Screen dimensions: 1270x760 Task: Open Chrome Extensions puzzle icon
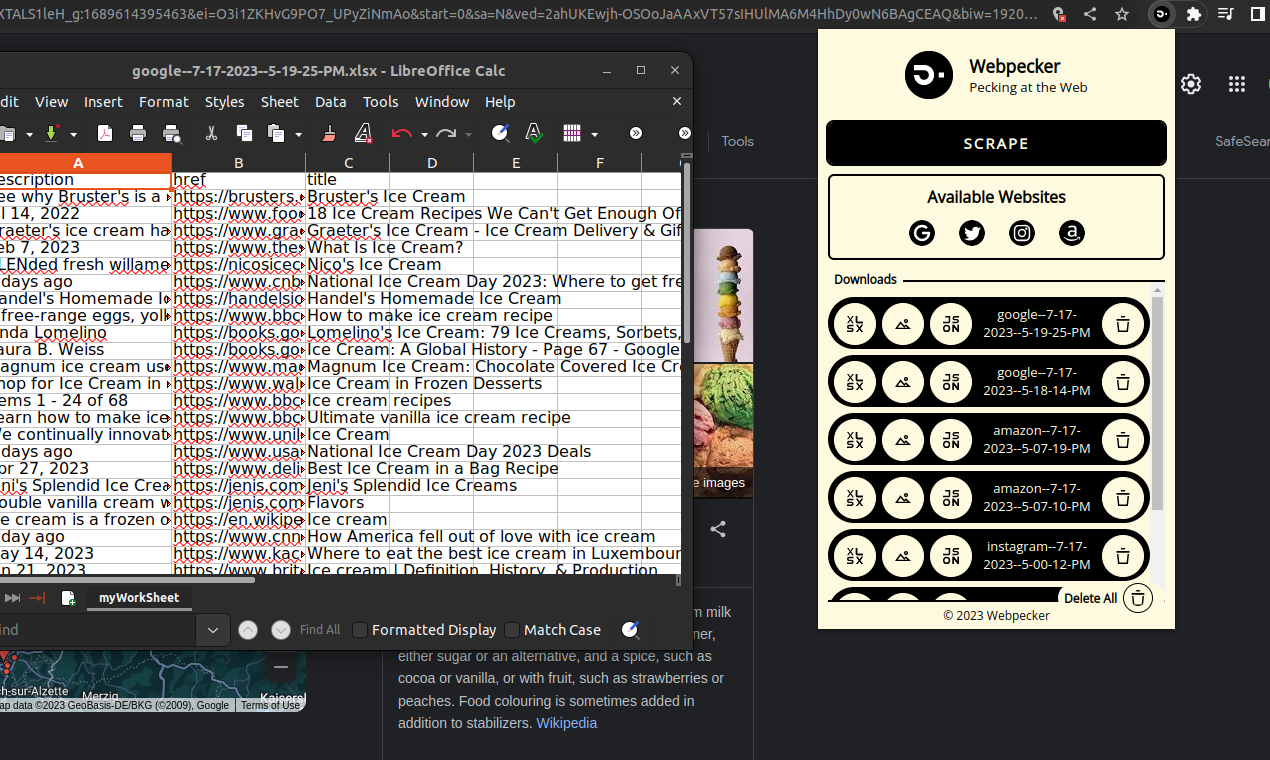point(1193,14)
